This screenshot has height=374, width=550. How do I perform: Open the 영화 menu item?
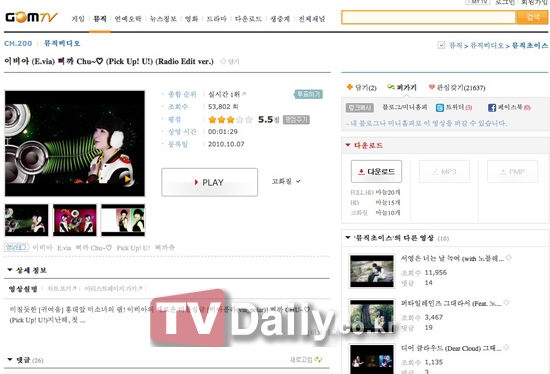click(192, 19)
